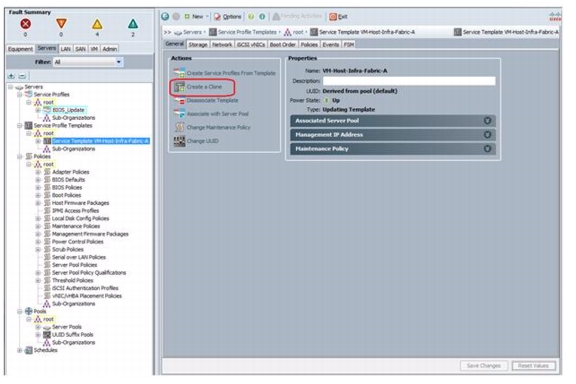This screenshot has width=576, height=384.
Task: Open the FSM tab
Action: coord(349,44)
